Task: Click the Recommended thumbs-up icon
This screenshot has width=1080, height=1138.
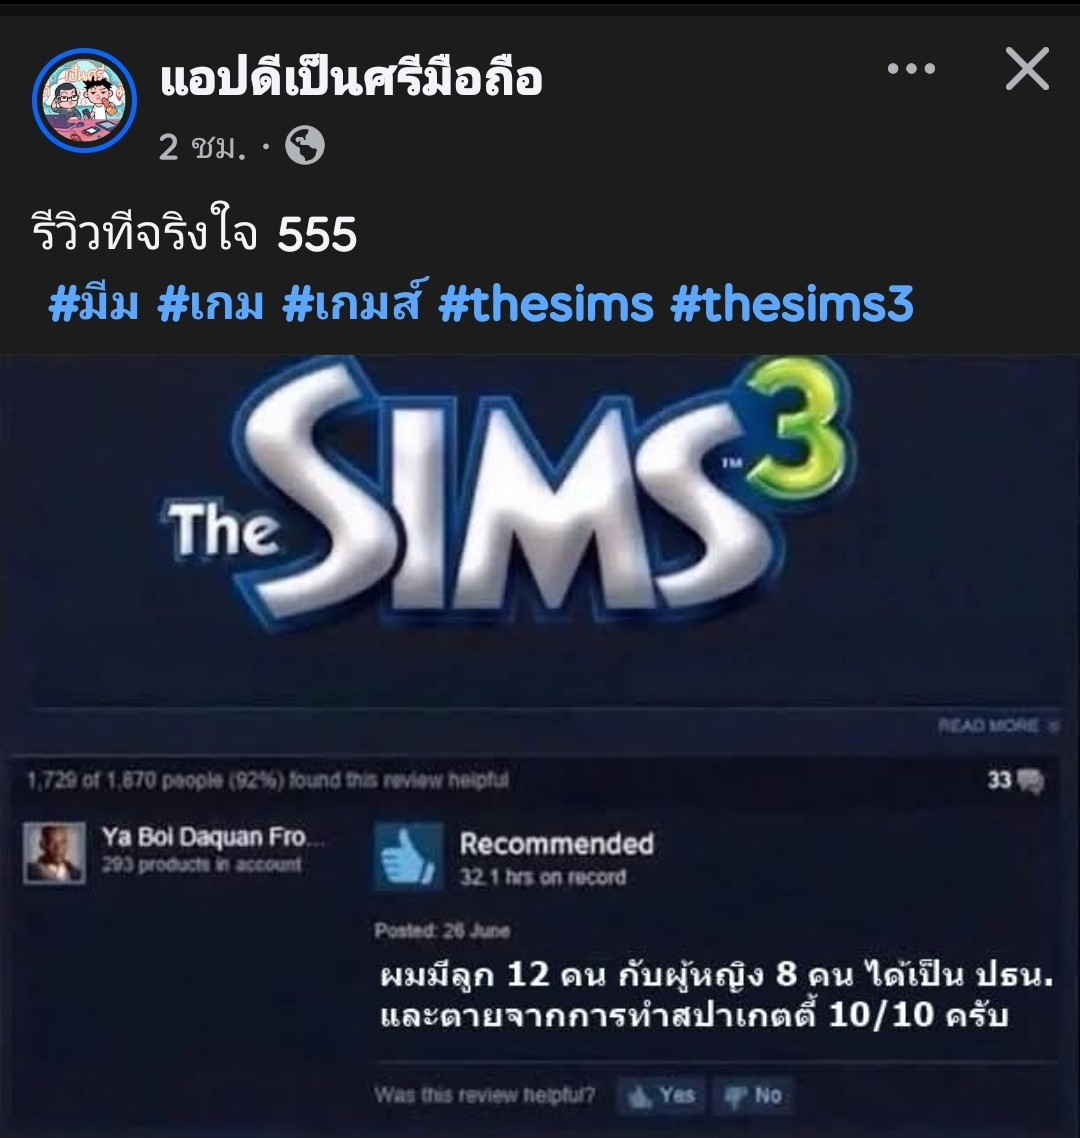Action: 409,856
